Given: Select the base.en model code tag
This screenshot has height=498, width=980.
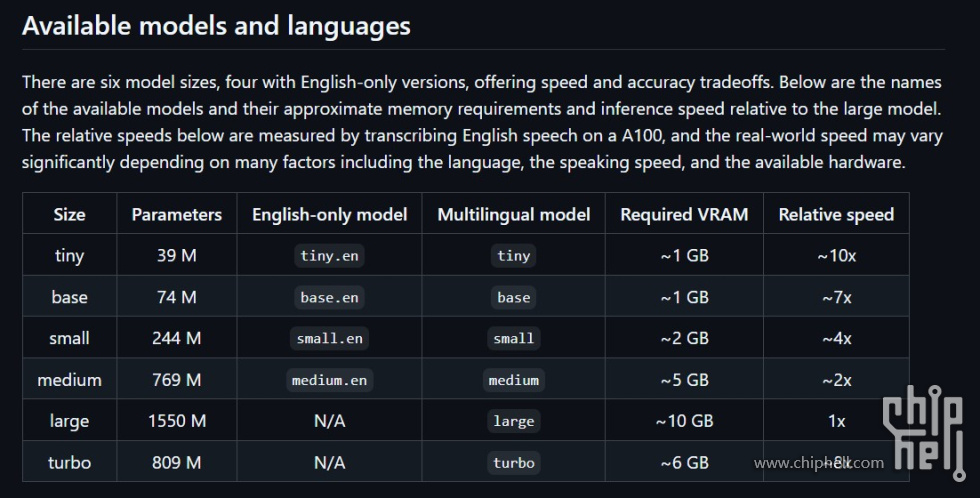Looking at the screenshot, I should click(x=329, y=297).
